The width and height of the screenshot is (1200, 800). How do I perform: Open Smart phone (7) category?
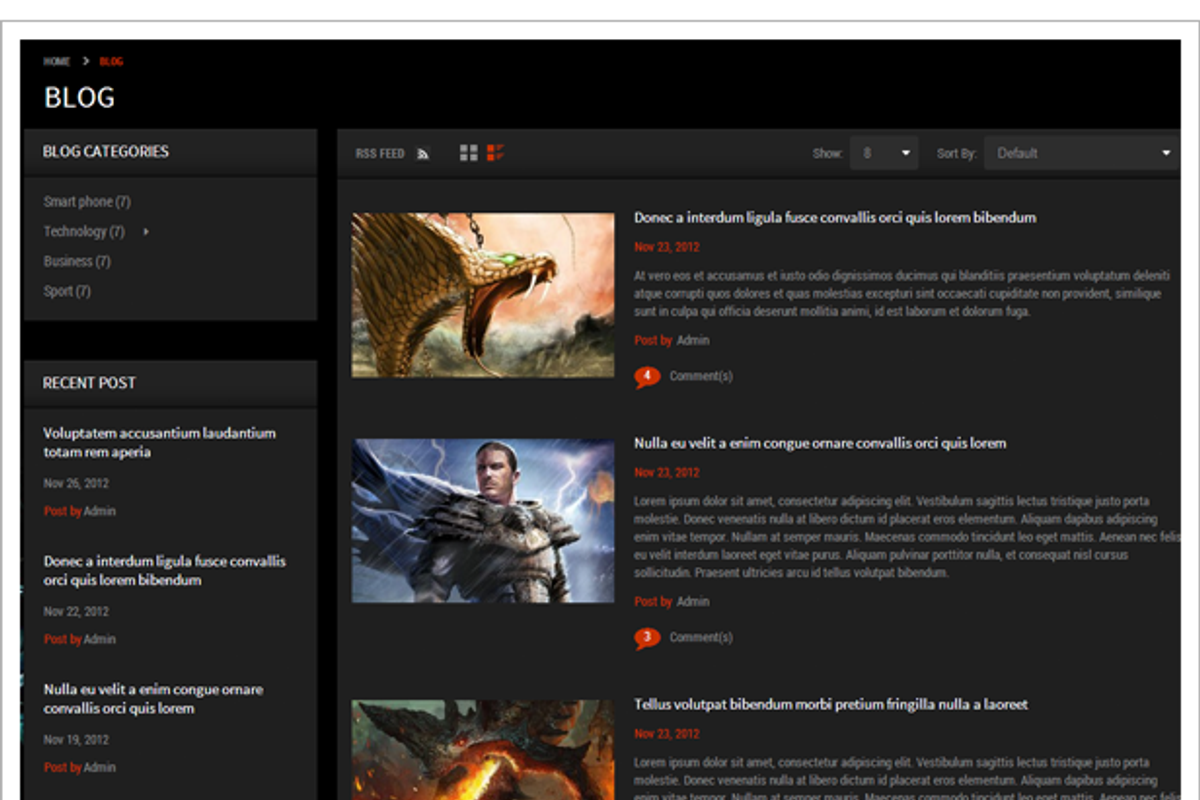87,202
